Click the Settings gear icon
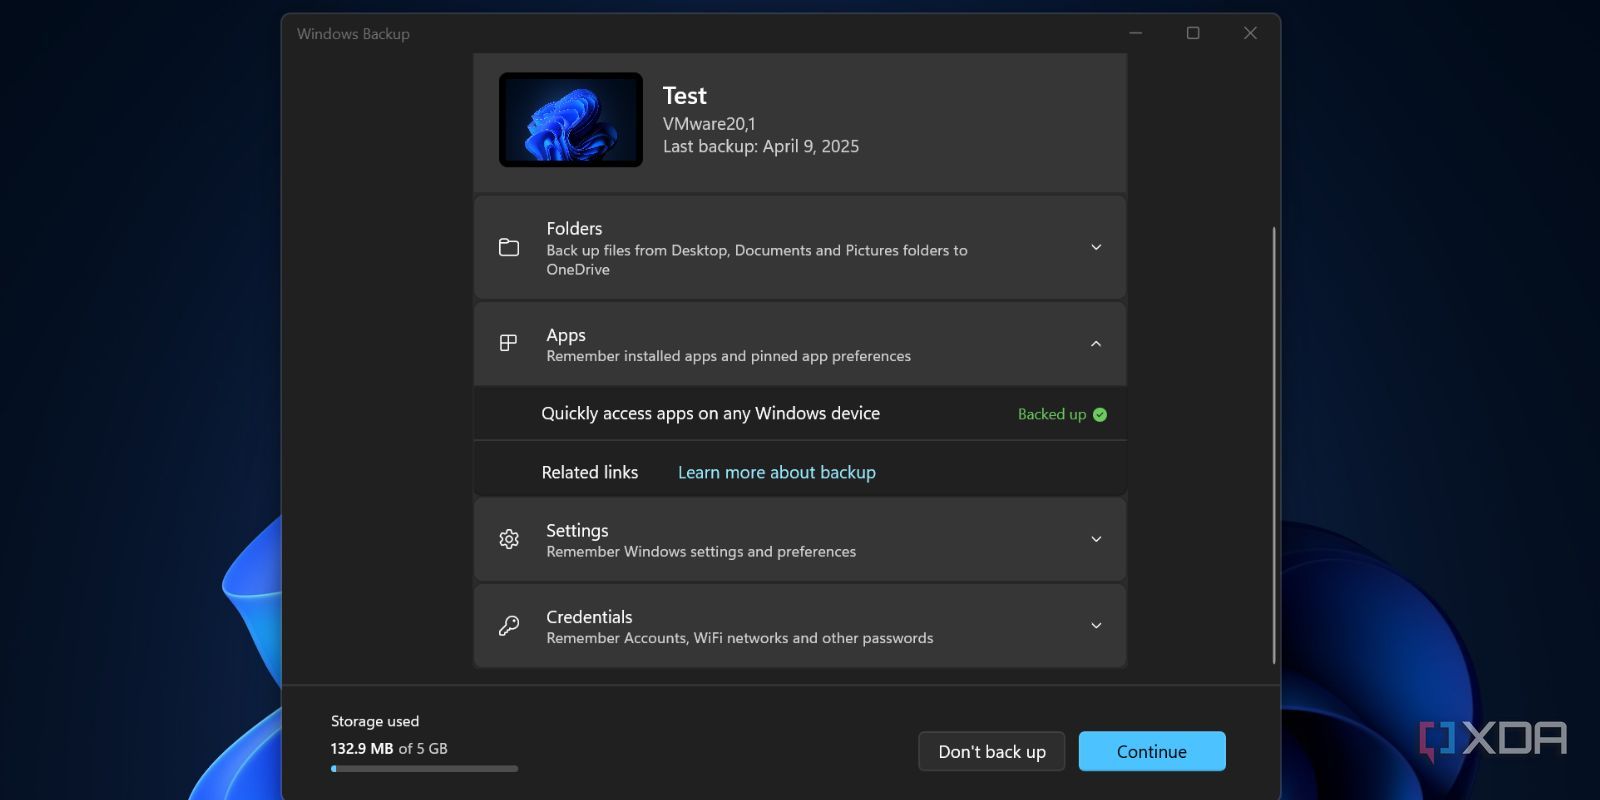This screenshot has width=1600, height=800. [509, 539]
